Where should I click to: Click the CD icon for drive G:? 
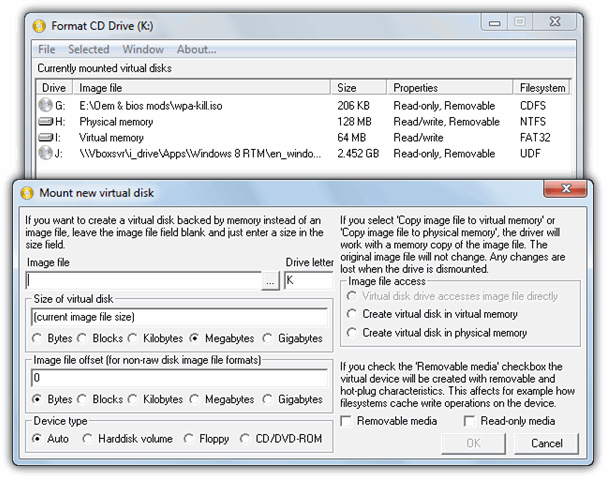[x=45, y=105]
